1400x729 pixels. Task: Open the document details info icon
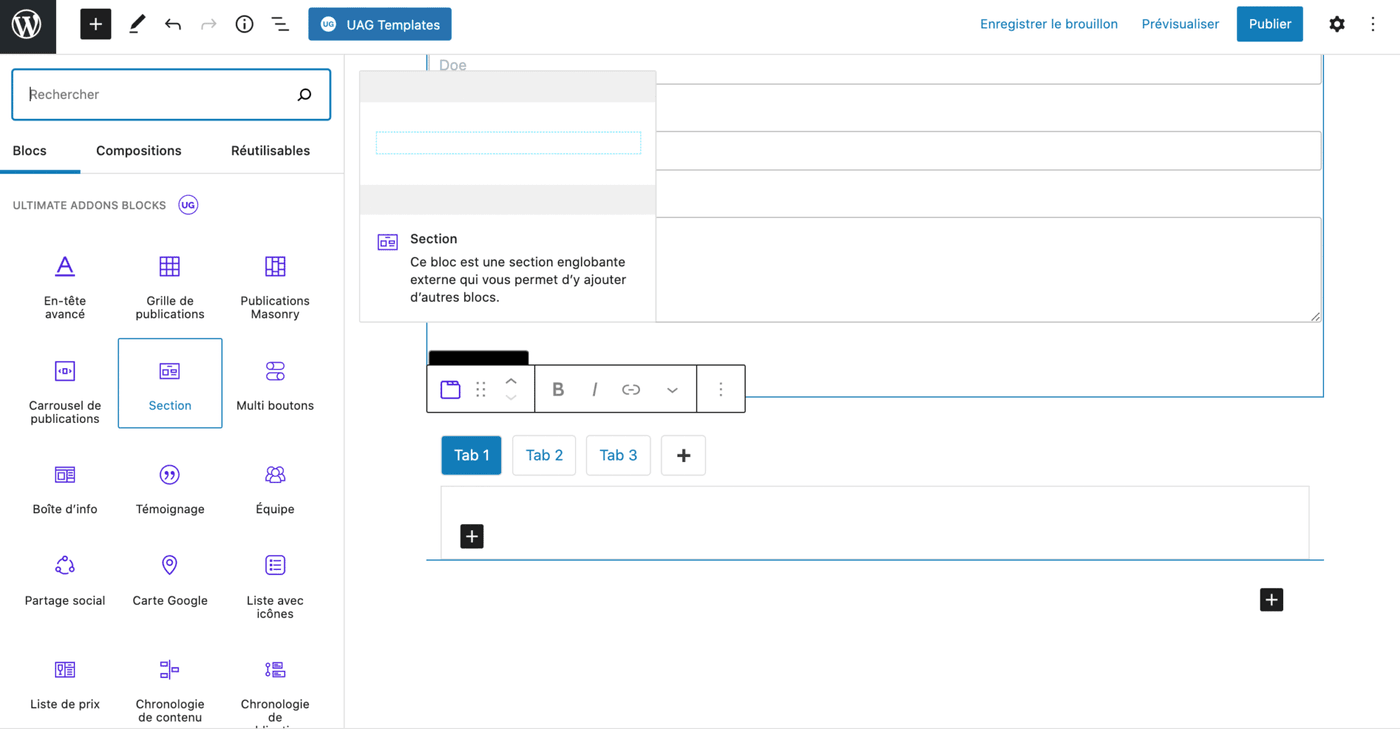coord(244,24)
